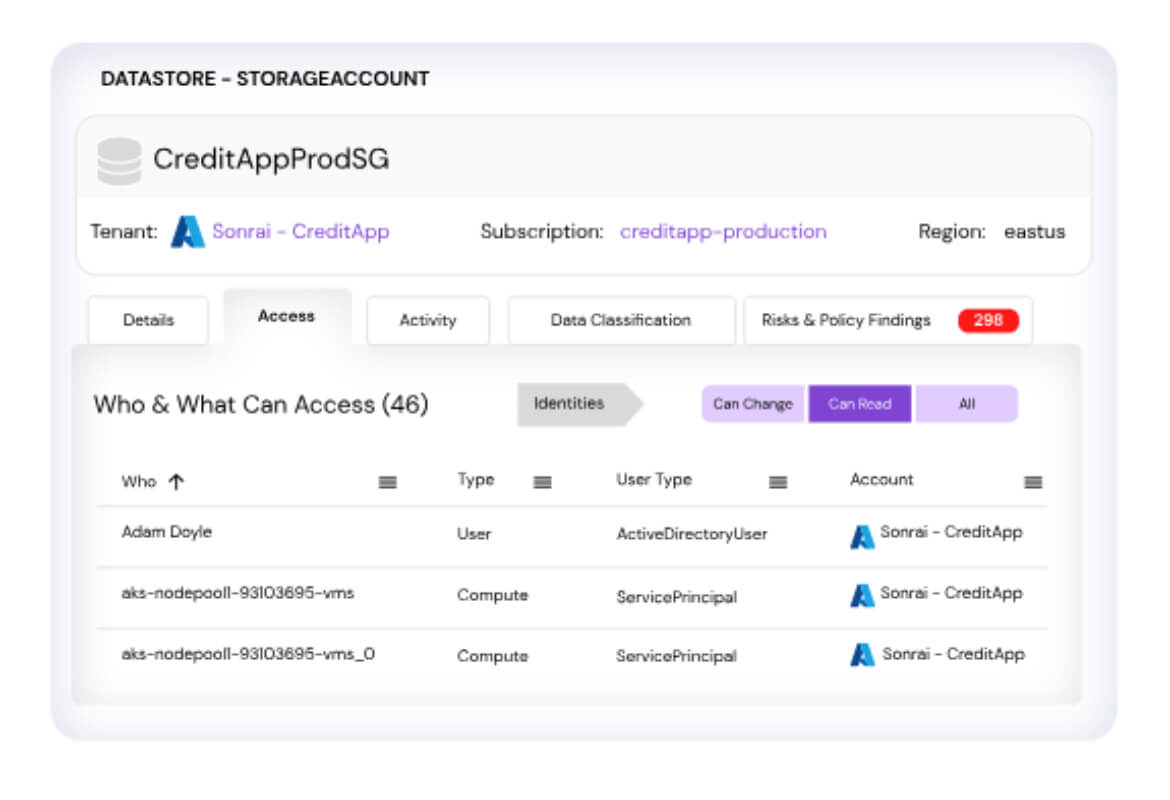Open the Activity tab
The image size is (1170, 800).
pos(428,320)
